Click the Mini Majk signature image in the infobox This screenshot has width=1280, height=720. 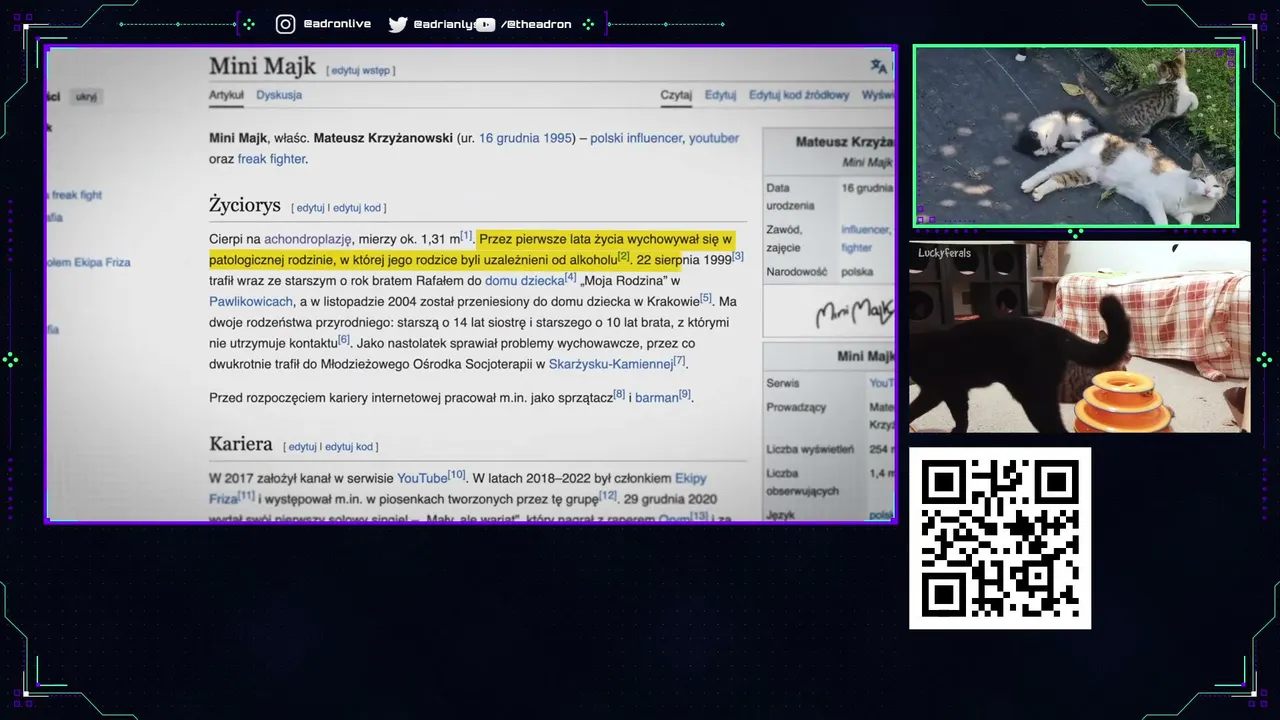click(854, 312)
